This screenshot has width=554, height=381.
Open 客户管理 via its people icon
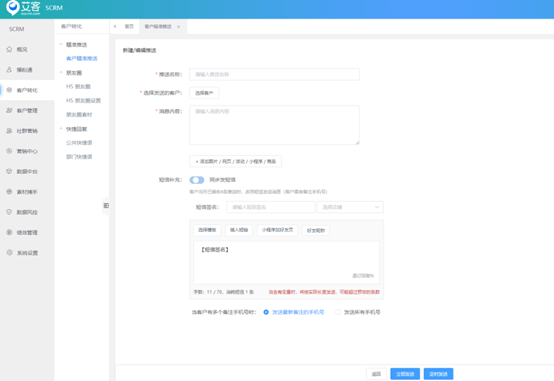(x=9, y=110)
